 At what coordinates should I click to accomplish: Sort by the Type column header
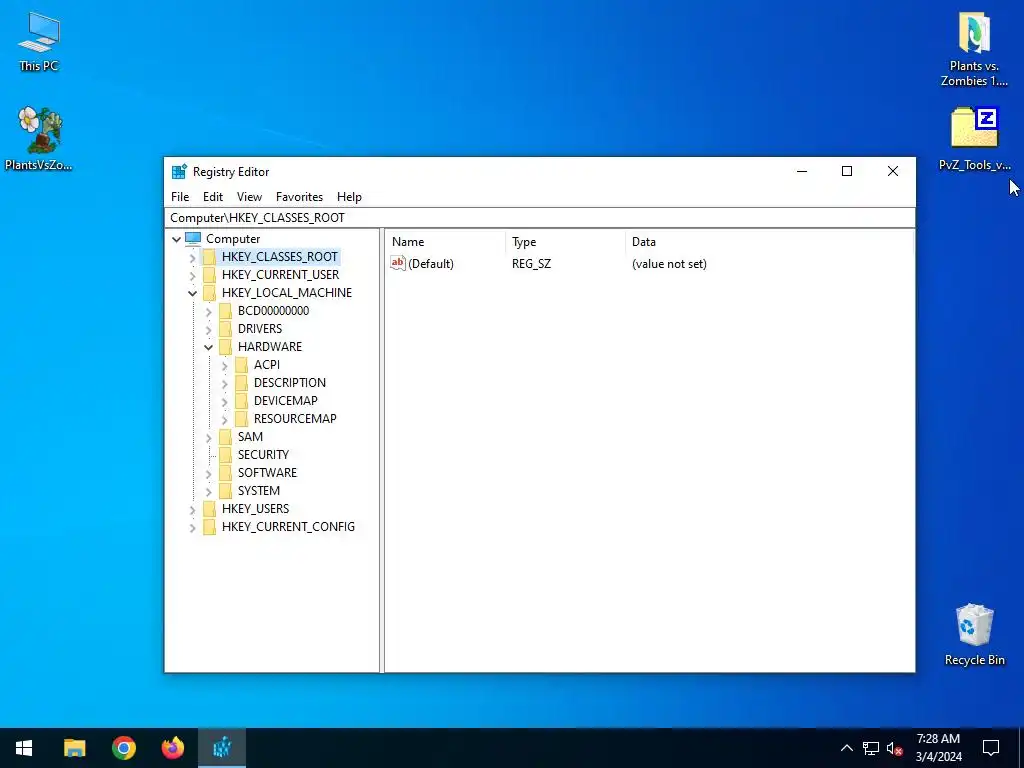click(566, 242)
